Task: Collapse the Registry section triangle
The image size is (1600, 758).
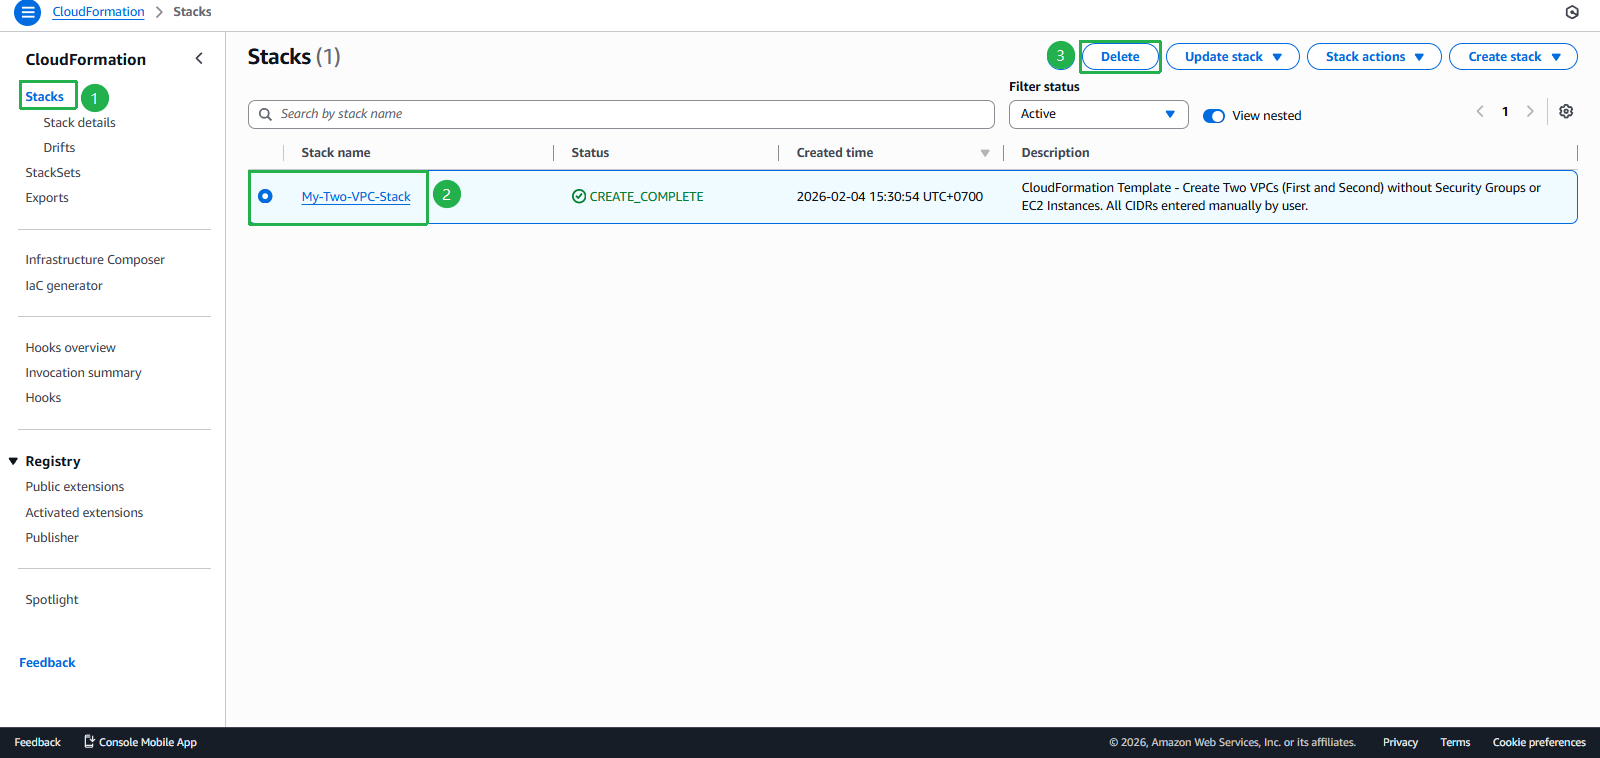Action: [x=13, y=461]
